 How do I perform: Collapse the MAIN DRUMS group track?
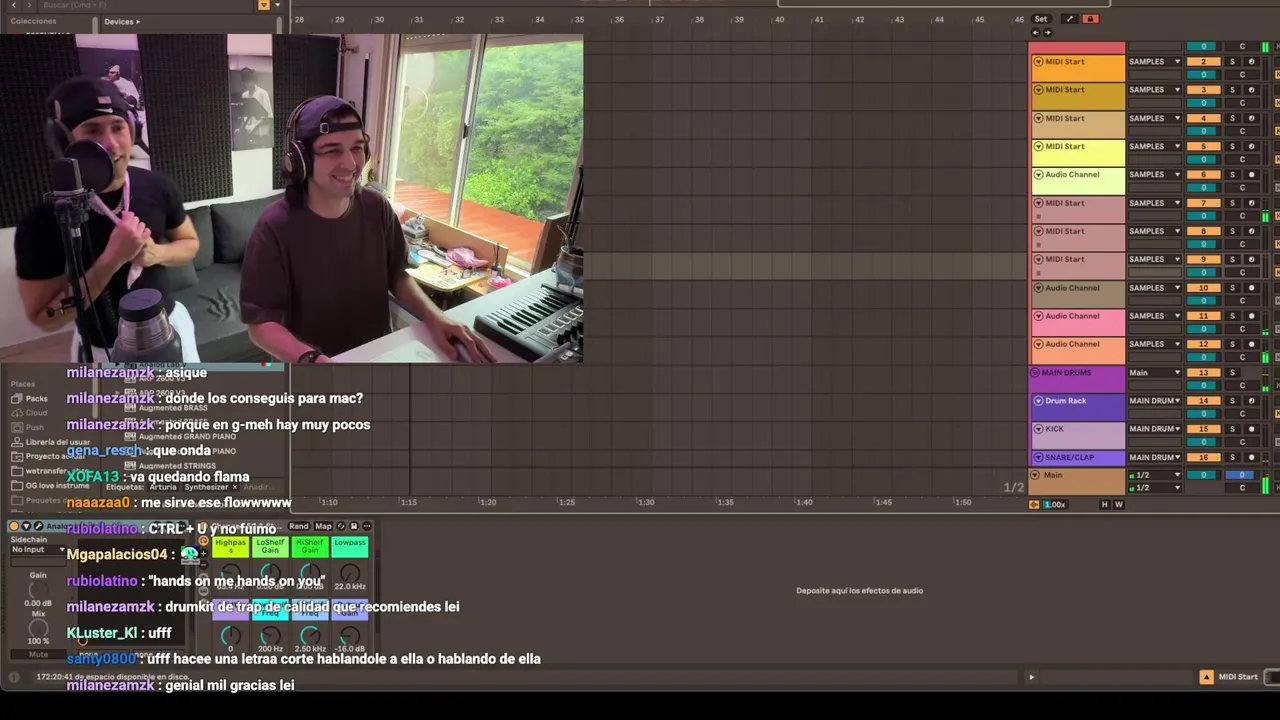pos(1036,373)
